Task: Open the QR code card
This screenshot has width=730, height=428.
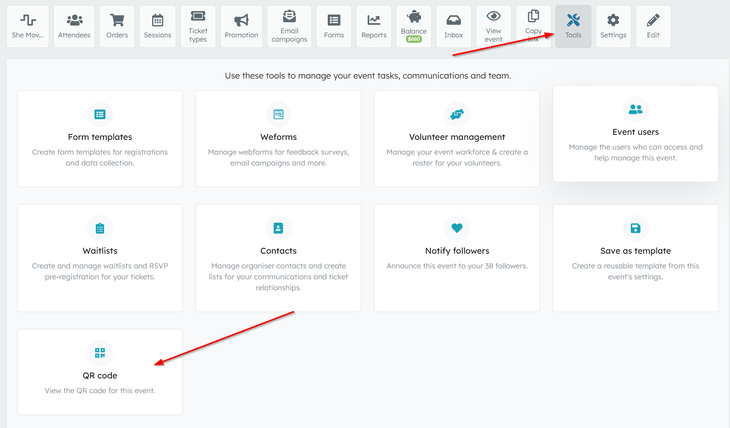Action: (100, 371)
